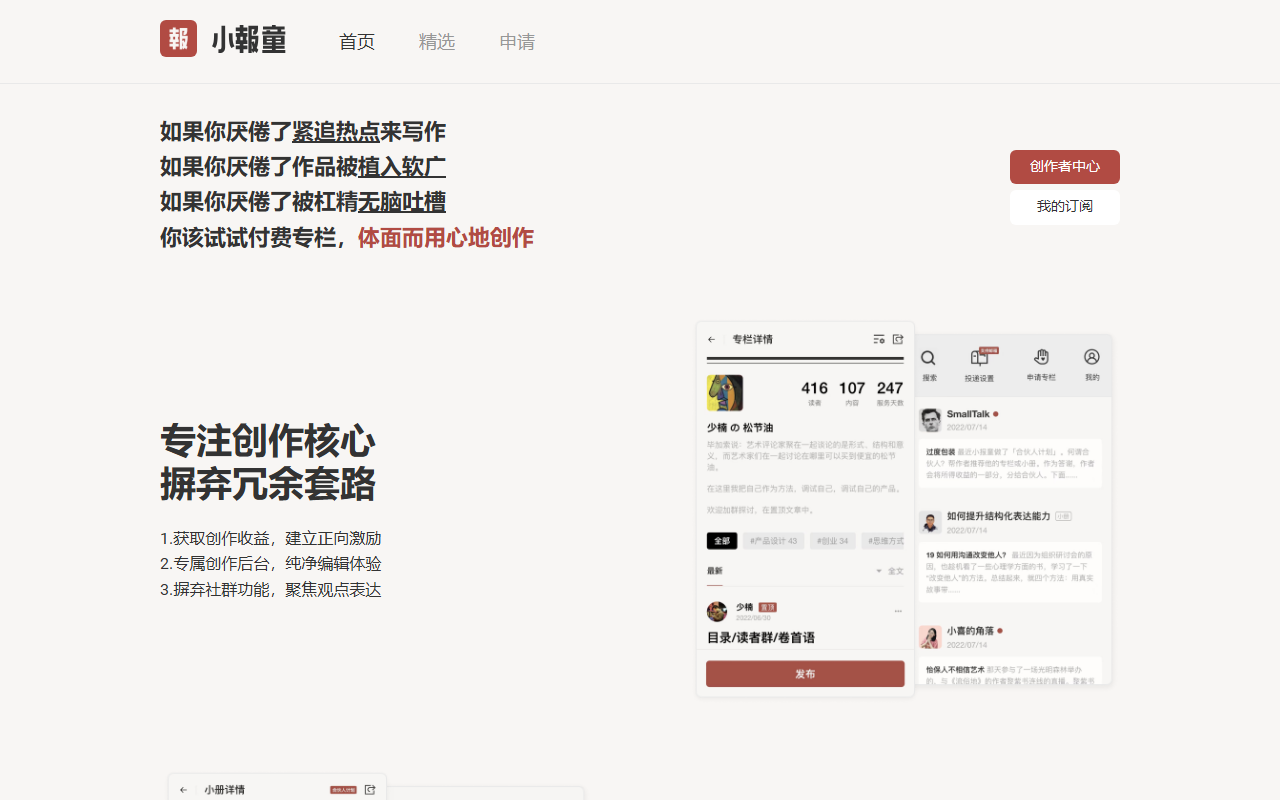Click the 416 读者 count
The height and width of the screenshot is (800, 1280).
[815, 392]
